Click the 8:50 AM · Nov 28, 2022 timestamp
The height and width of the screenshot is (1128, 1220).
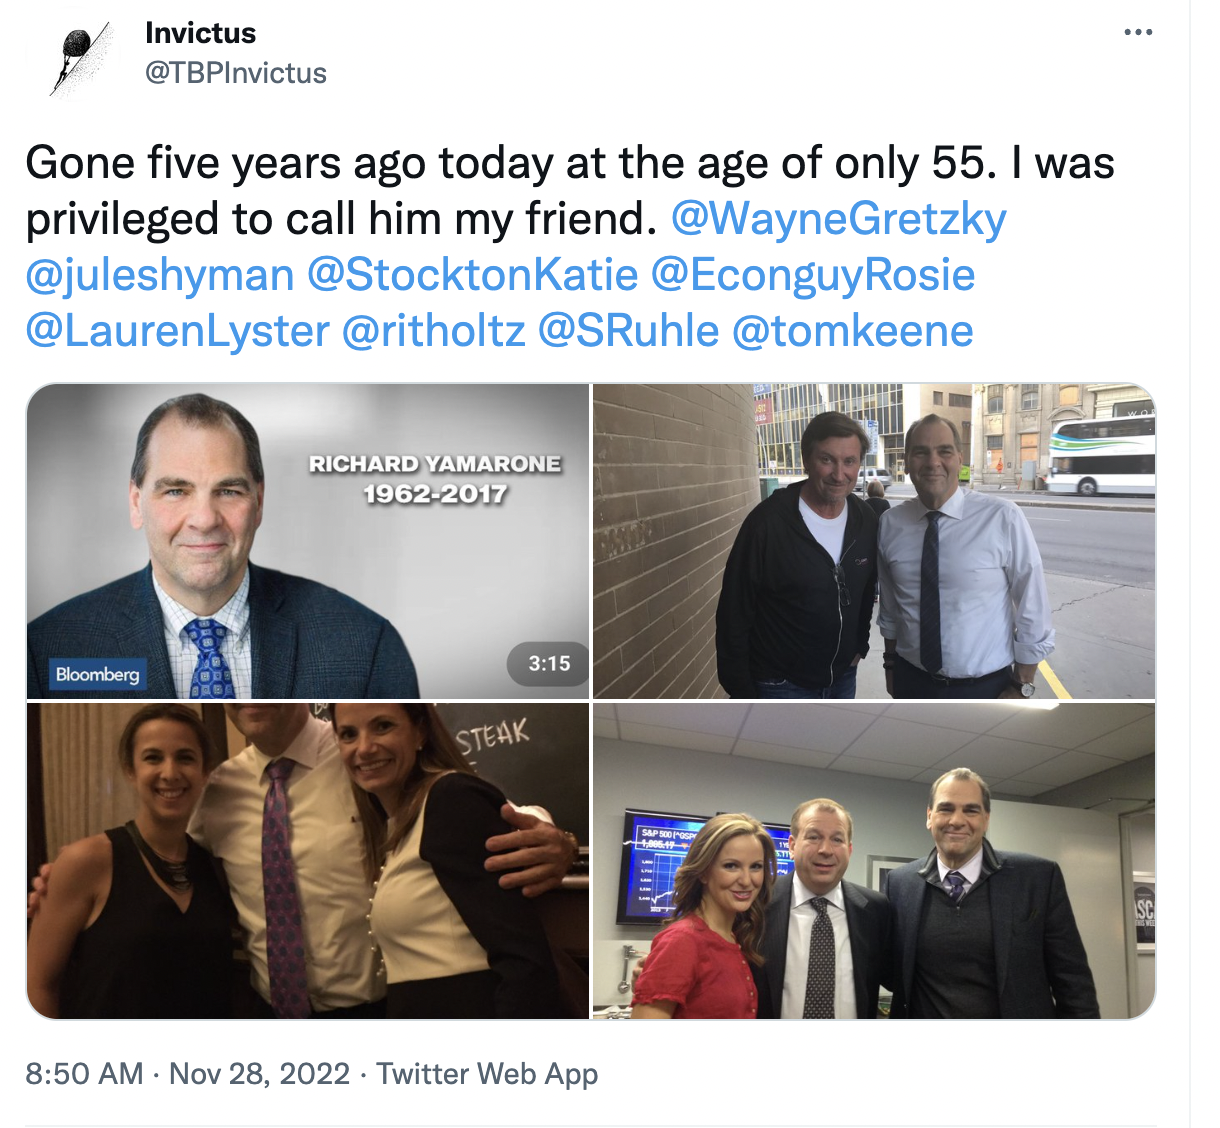187,1074
